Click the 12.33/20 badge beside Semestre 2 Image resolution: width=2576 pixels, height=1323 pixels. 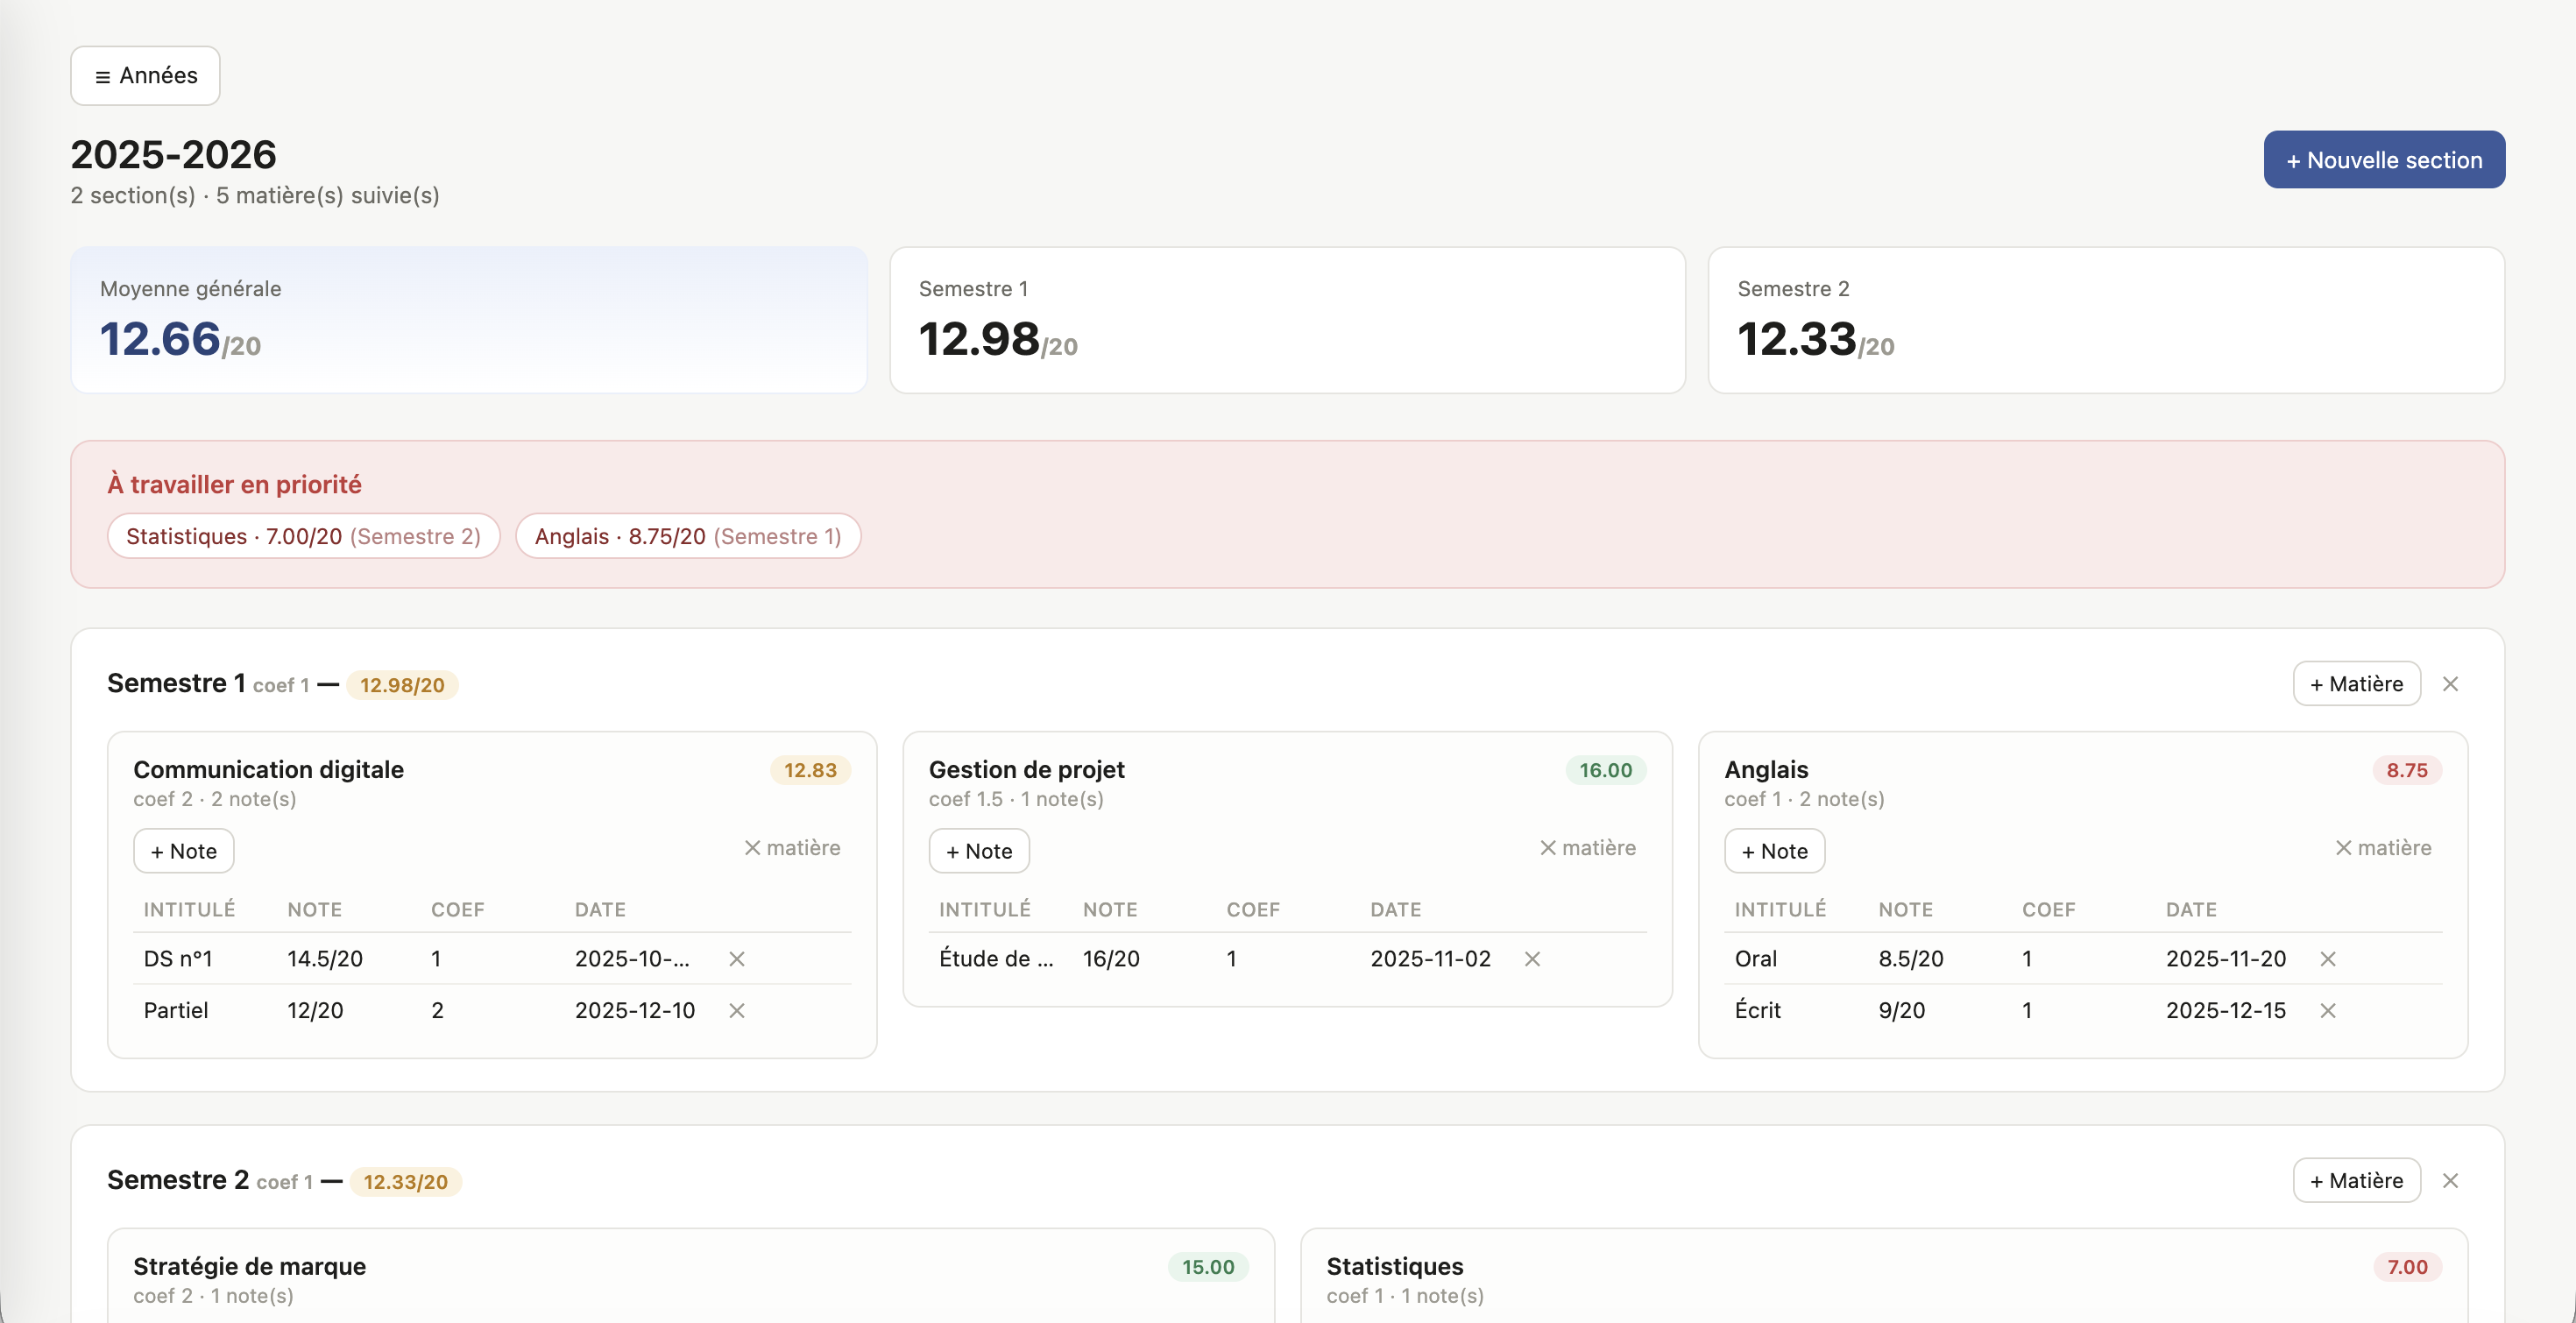[405, 1182]
